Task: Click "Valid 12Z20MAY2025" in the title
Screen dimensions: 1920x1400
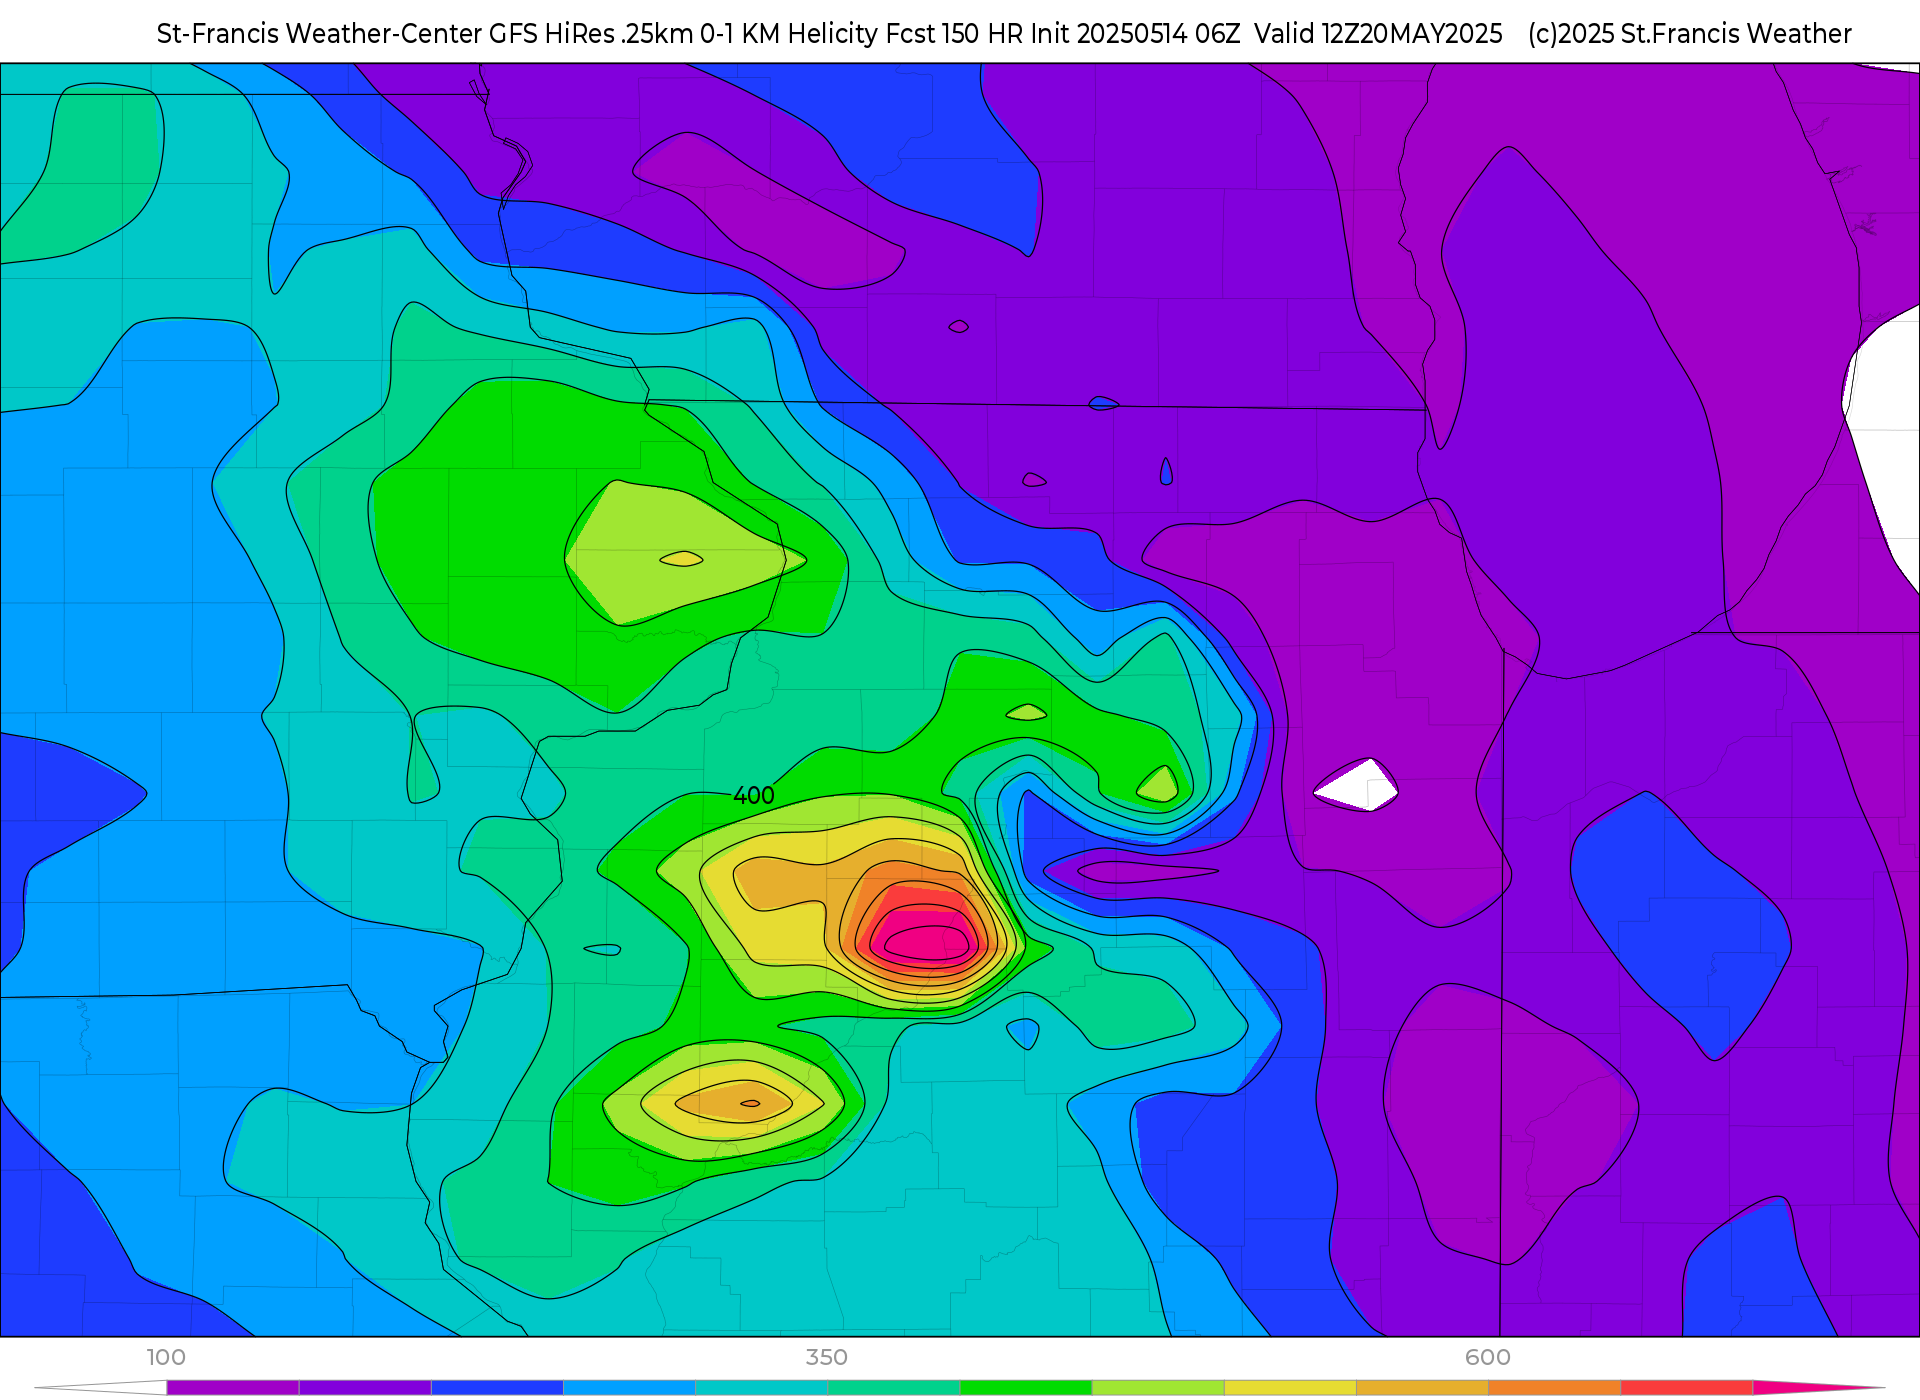Action: tap(1378, 34)
